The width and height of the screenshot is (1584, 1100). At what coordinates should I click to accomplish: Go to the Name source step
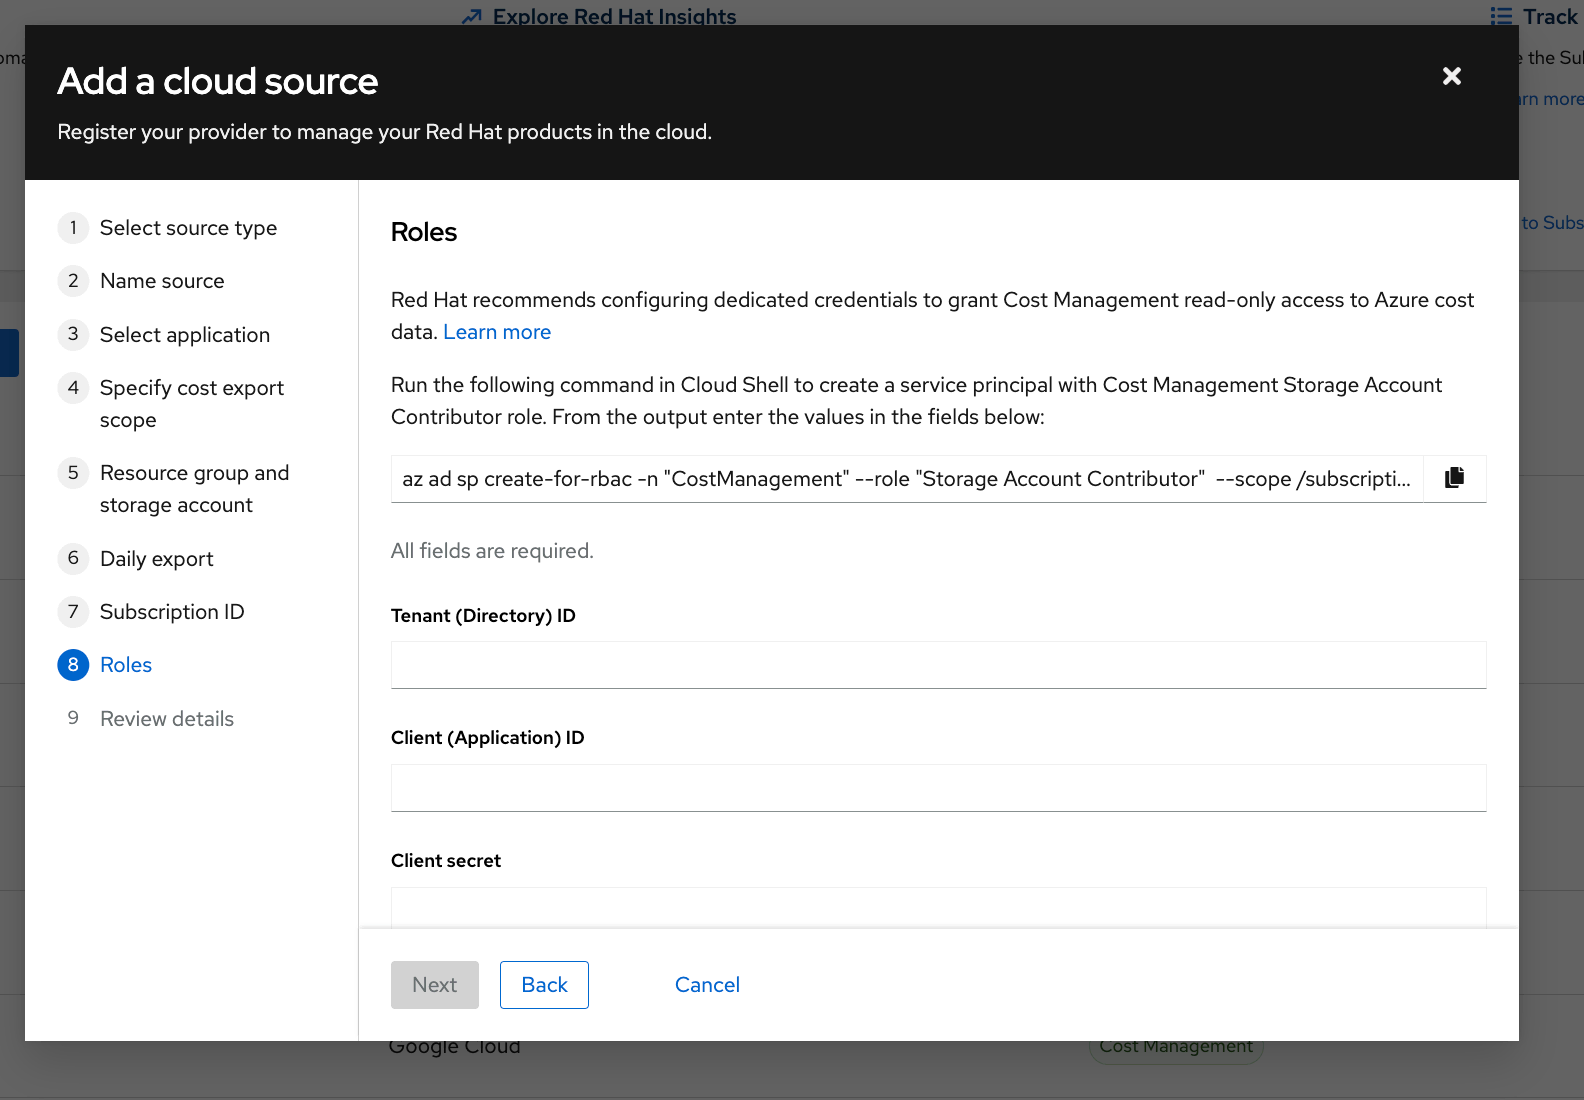[162, 281]
